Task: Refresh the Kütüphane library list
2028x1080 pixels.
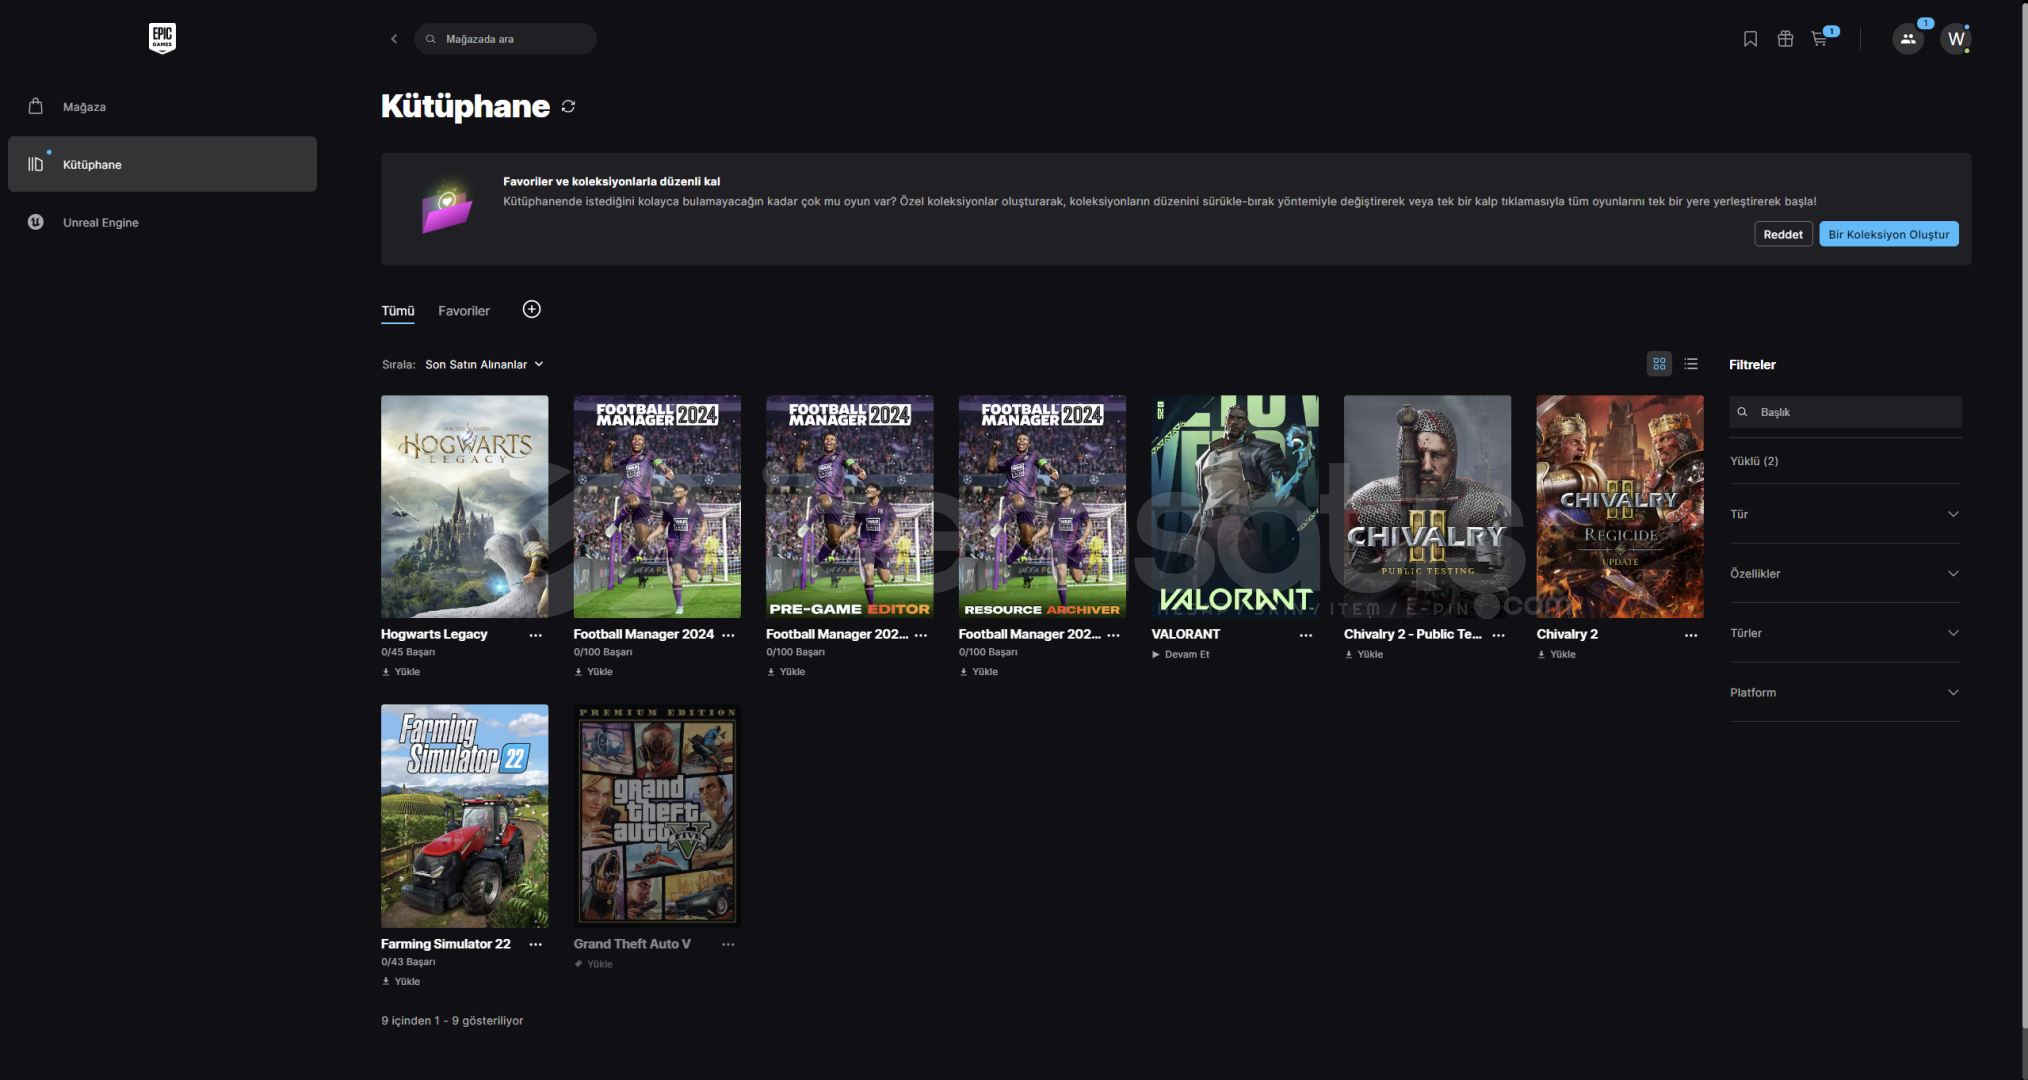Action: (x=568, y=106)
